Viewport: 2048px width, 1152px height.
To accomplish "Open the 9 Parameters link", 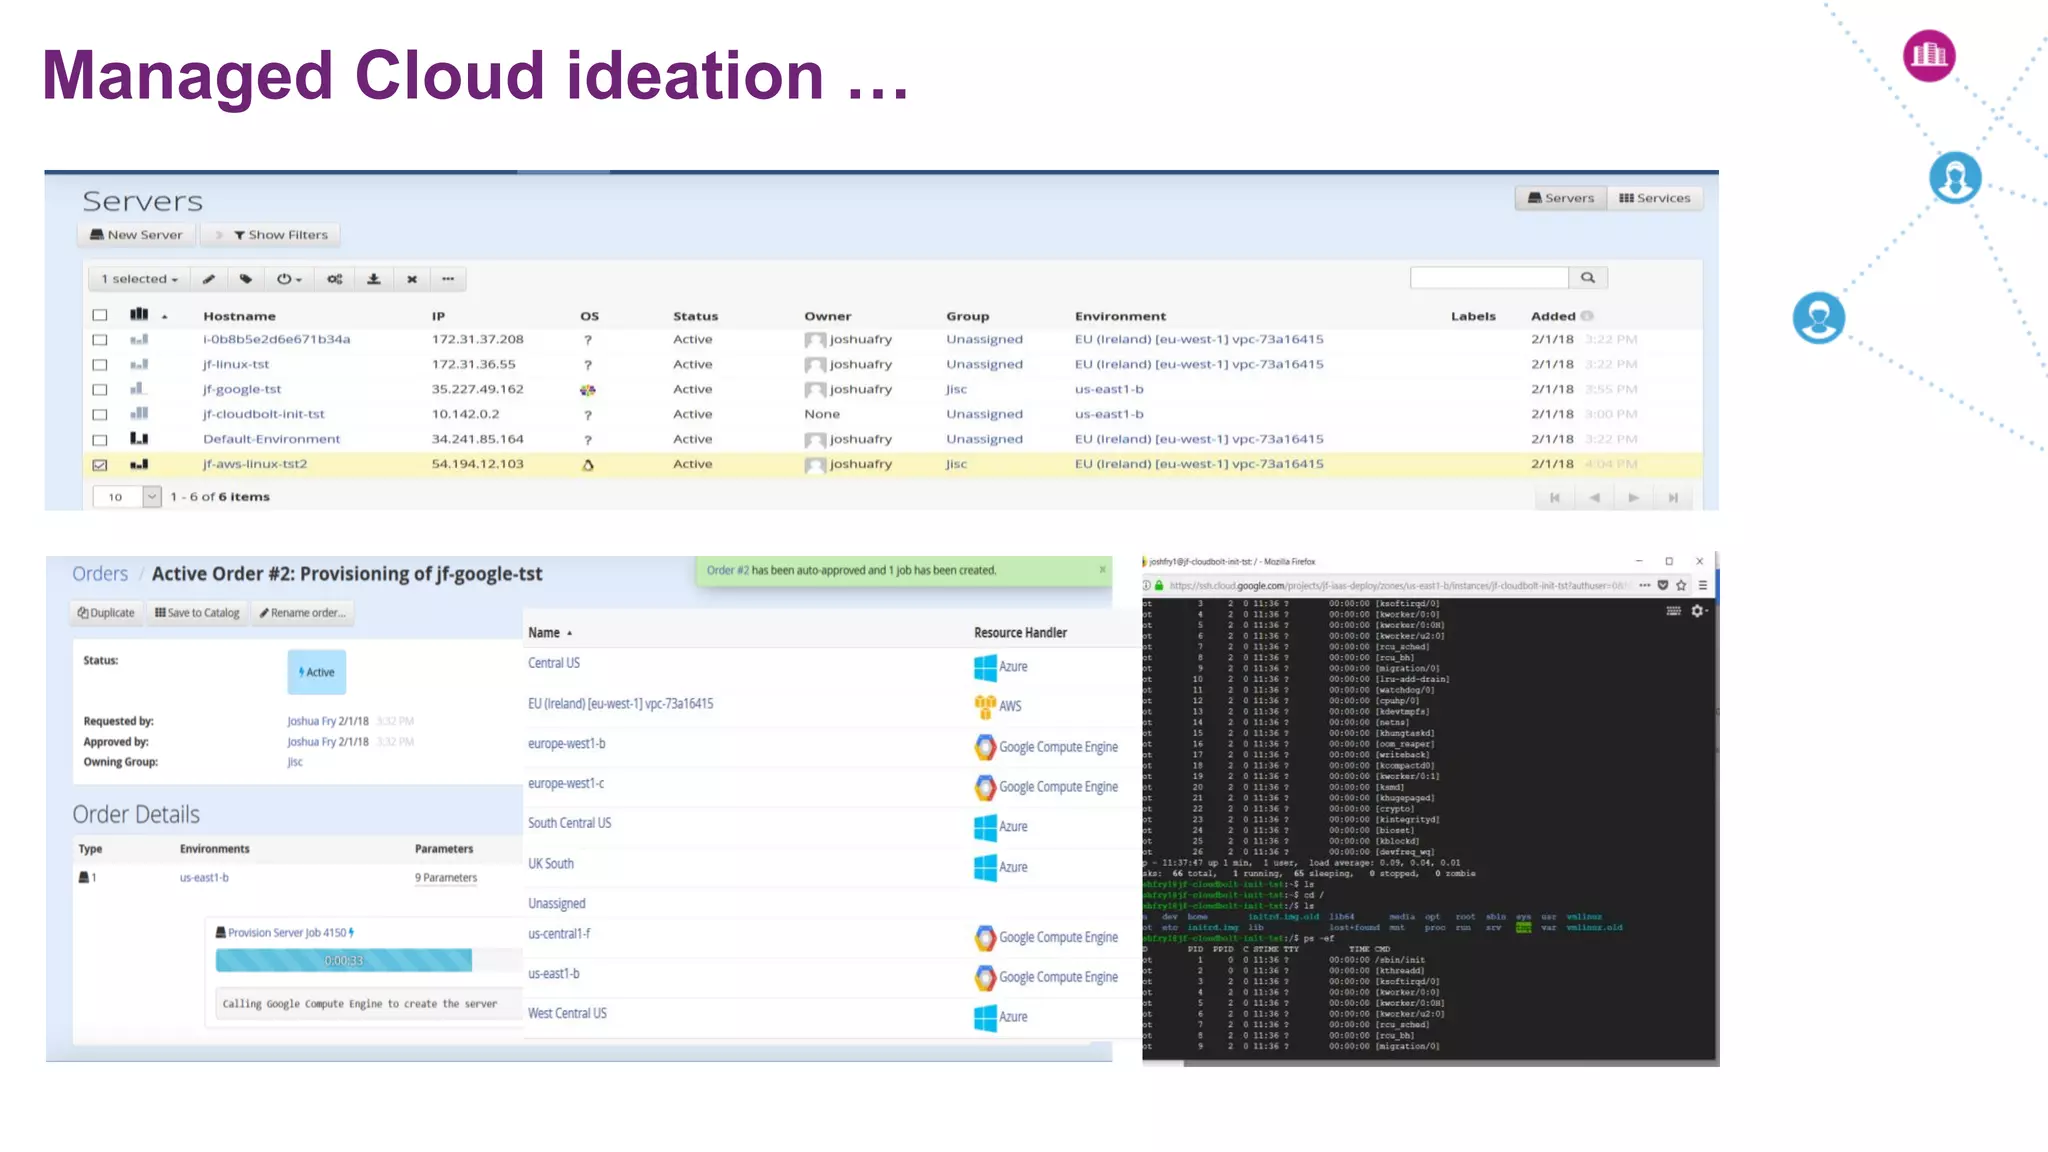I will [446, 878].
